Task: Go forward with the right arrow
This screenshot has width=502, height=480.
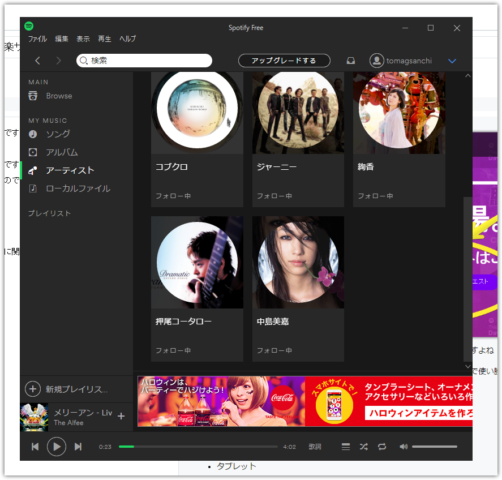Action: 59,61
